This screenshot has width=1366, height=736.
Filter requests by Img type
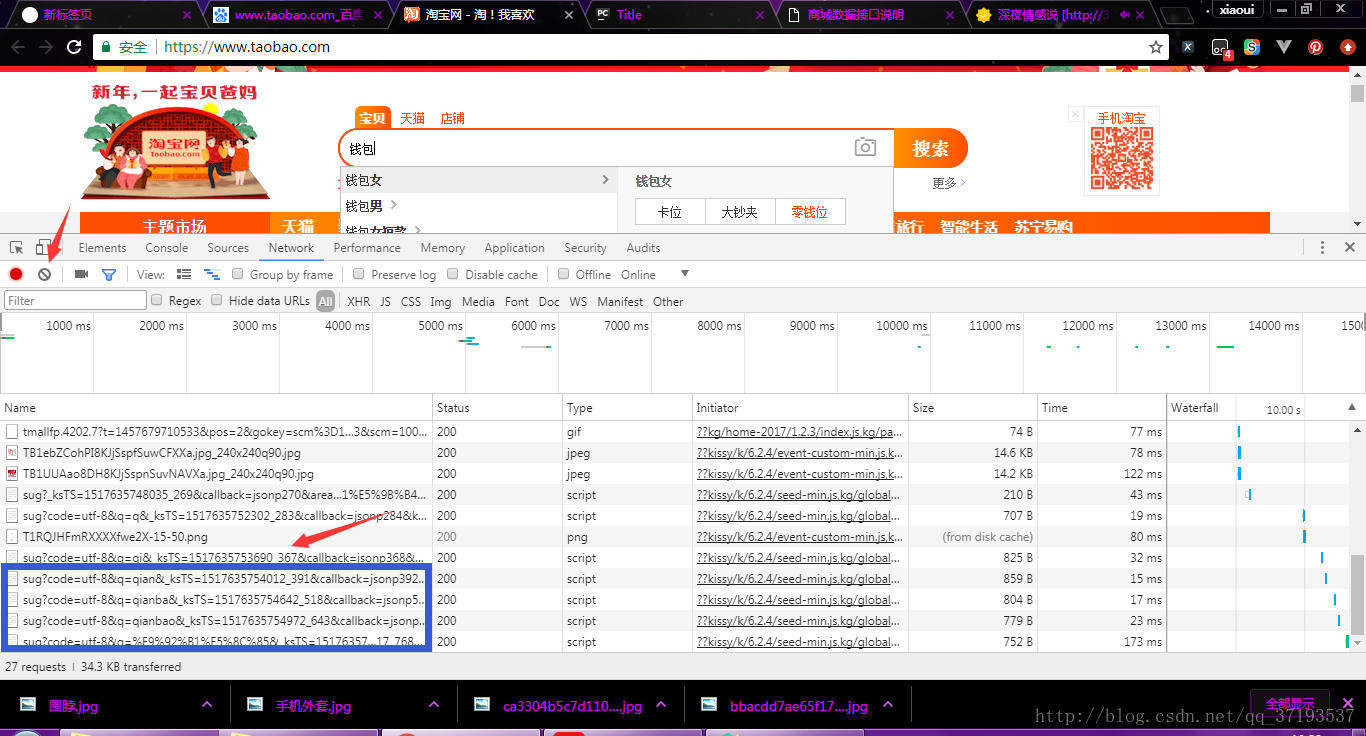[x=441, y=301]
